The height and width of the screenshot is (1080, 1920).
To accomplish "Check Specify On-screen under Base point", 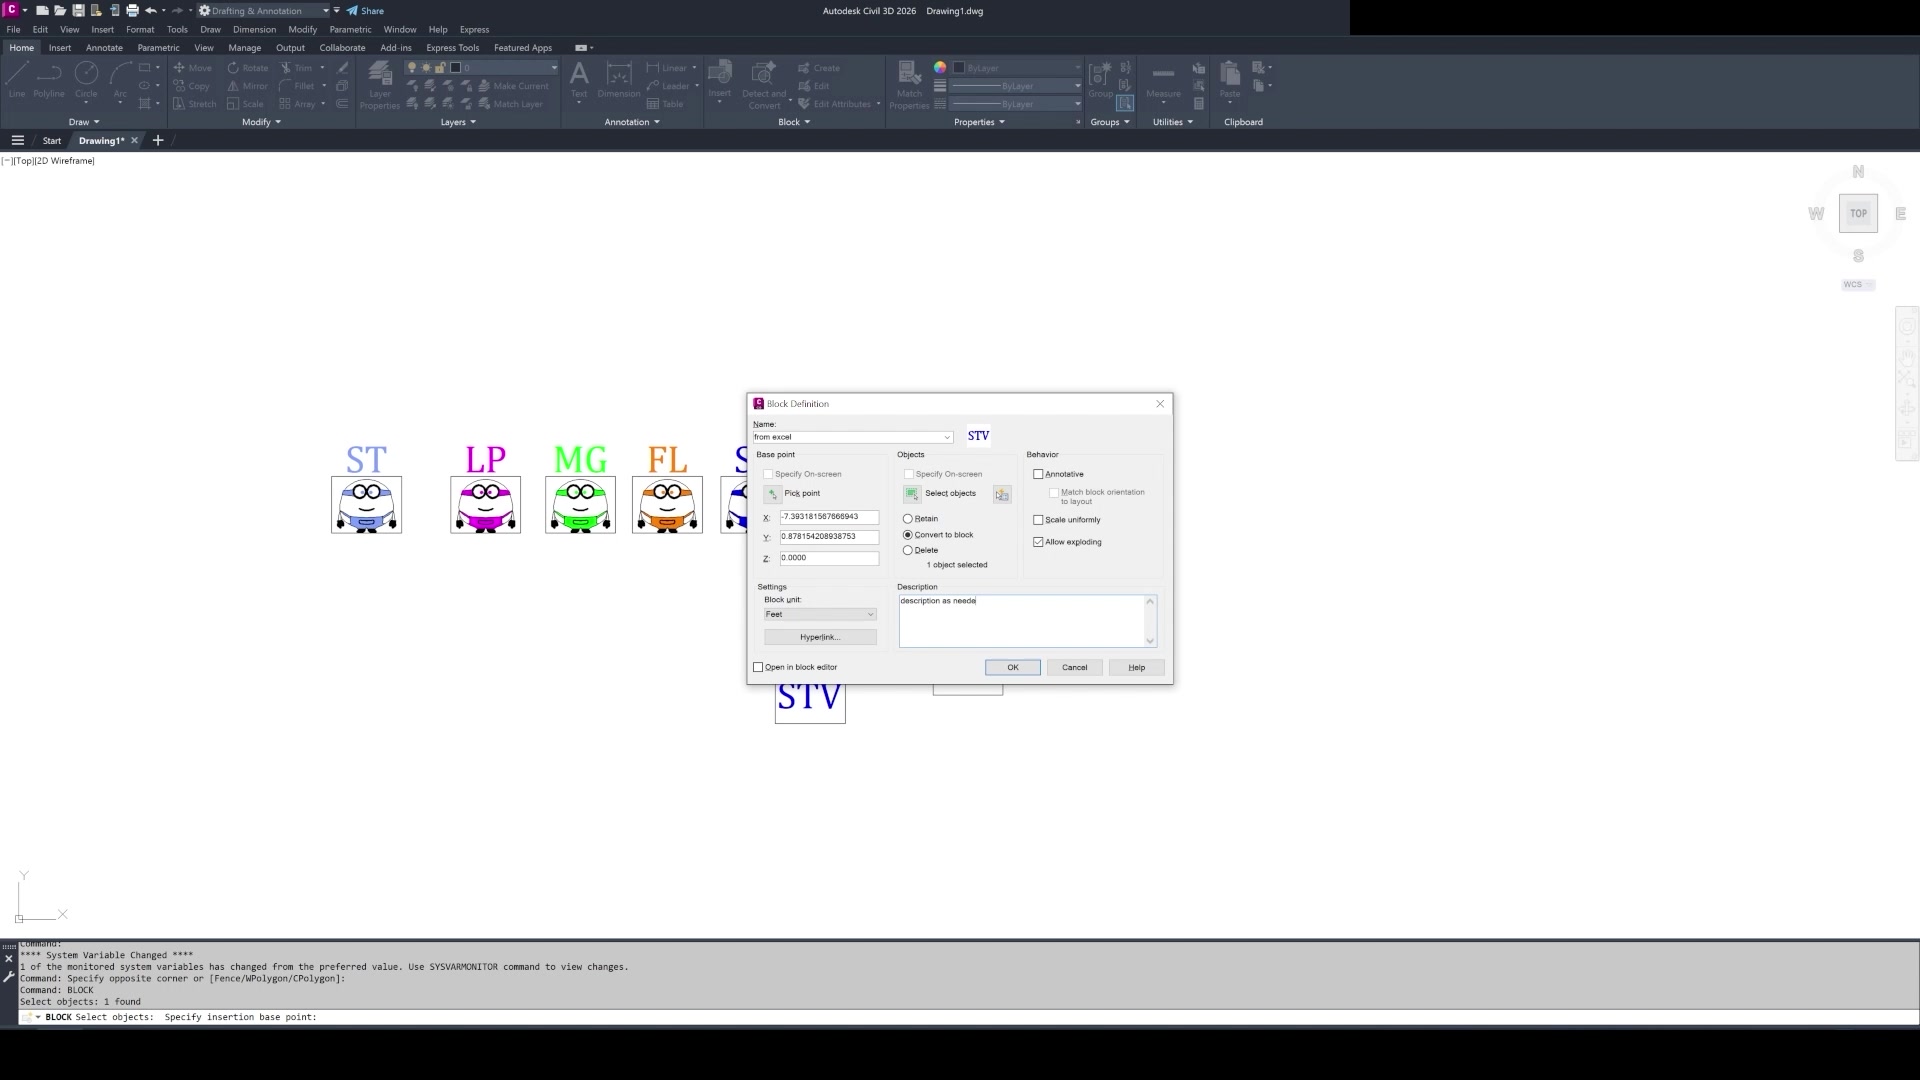I will tap(768, 474).
